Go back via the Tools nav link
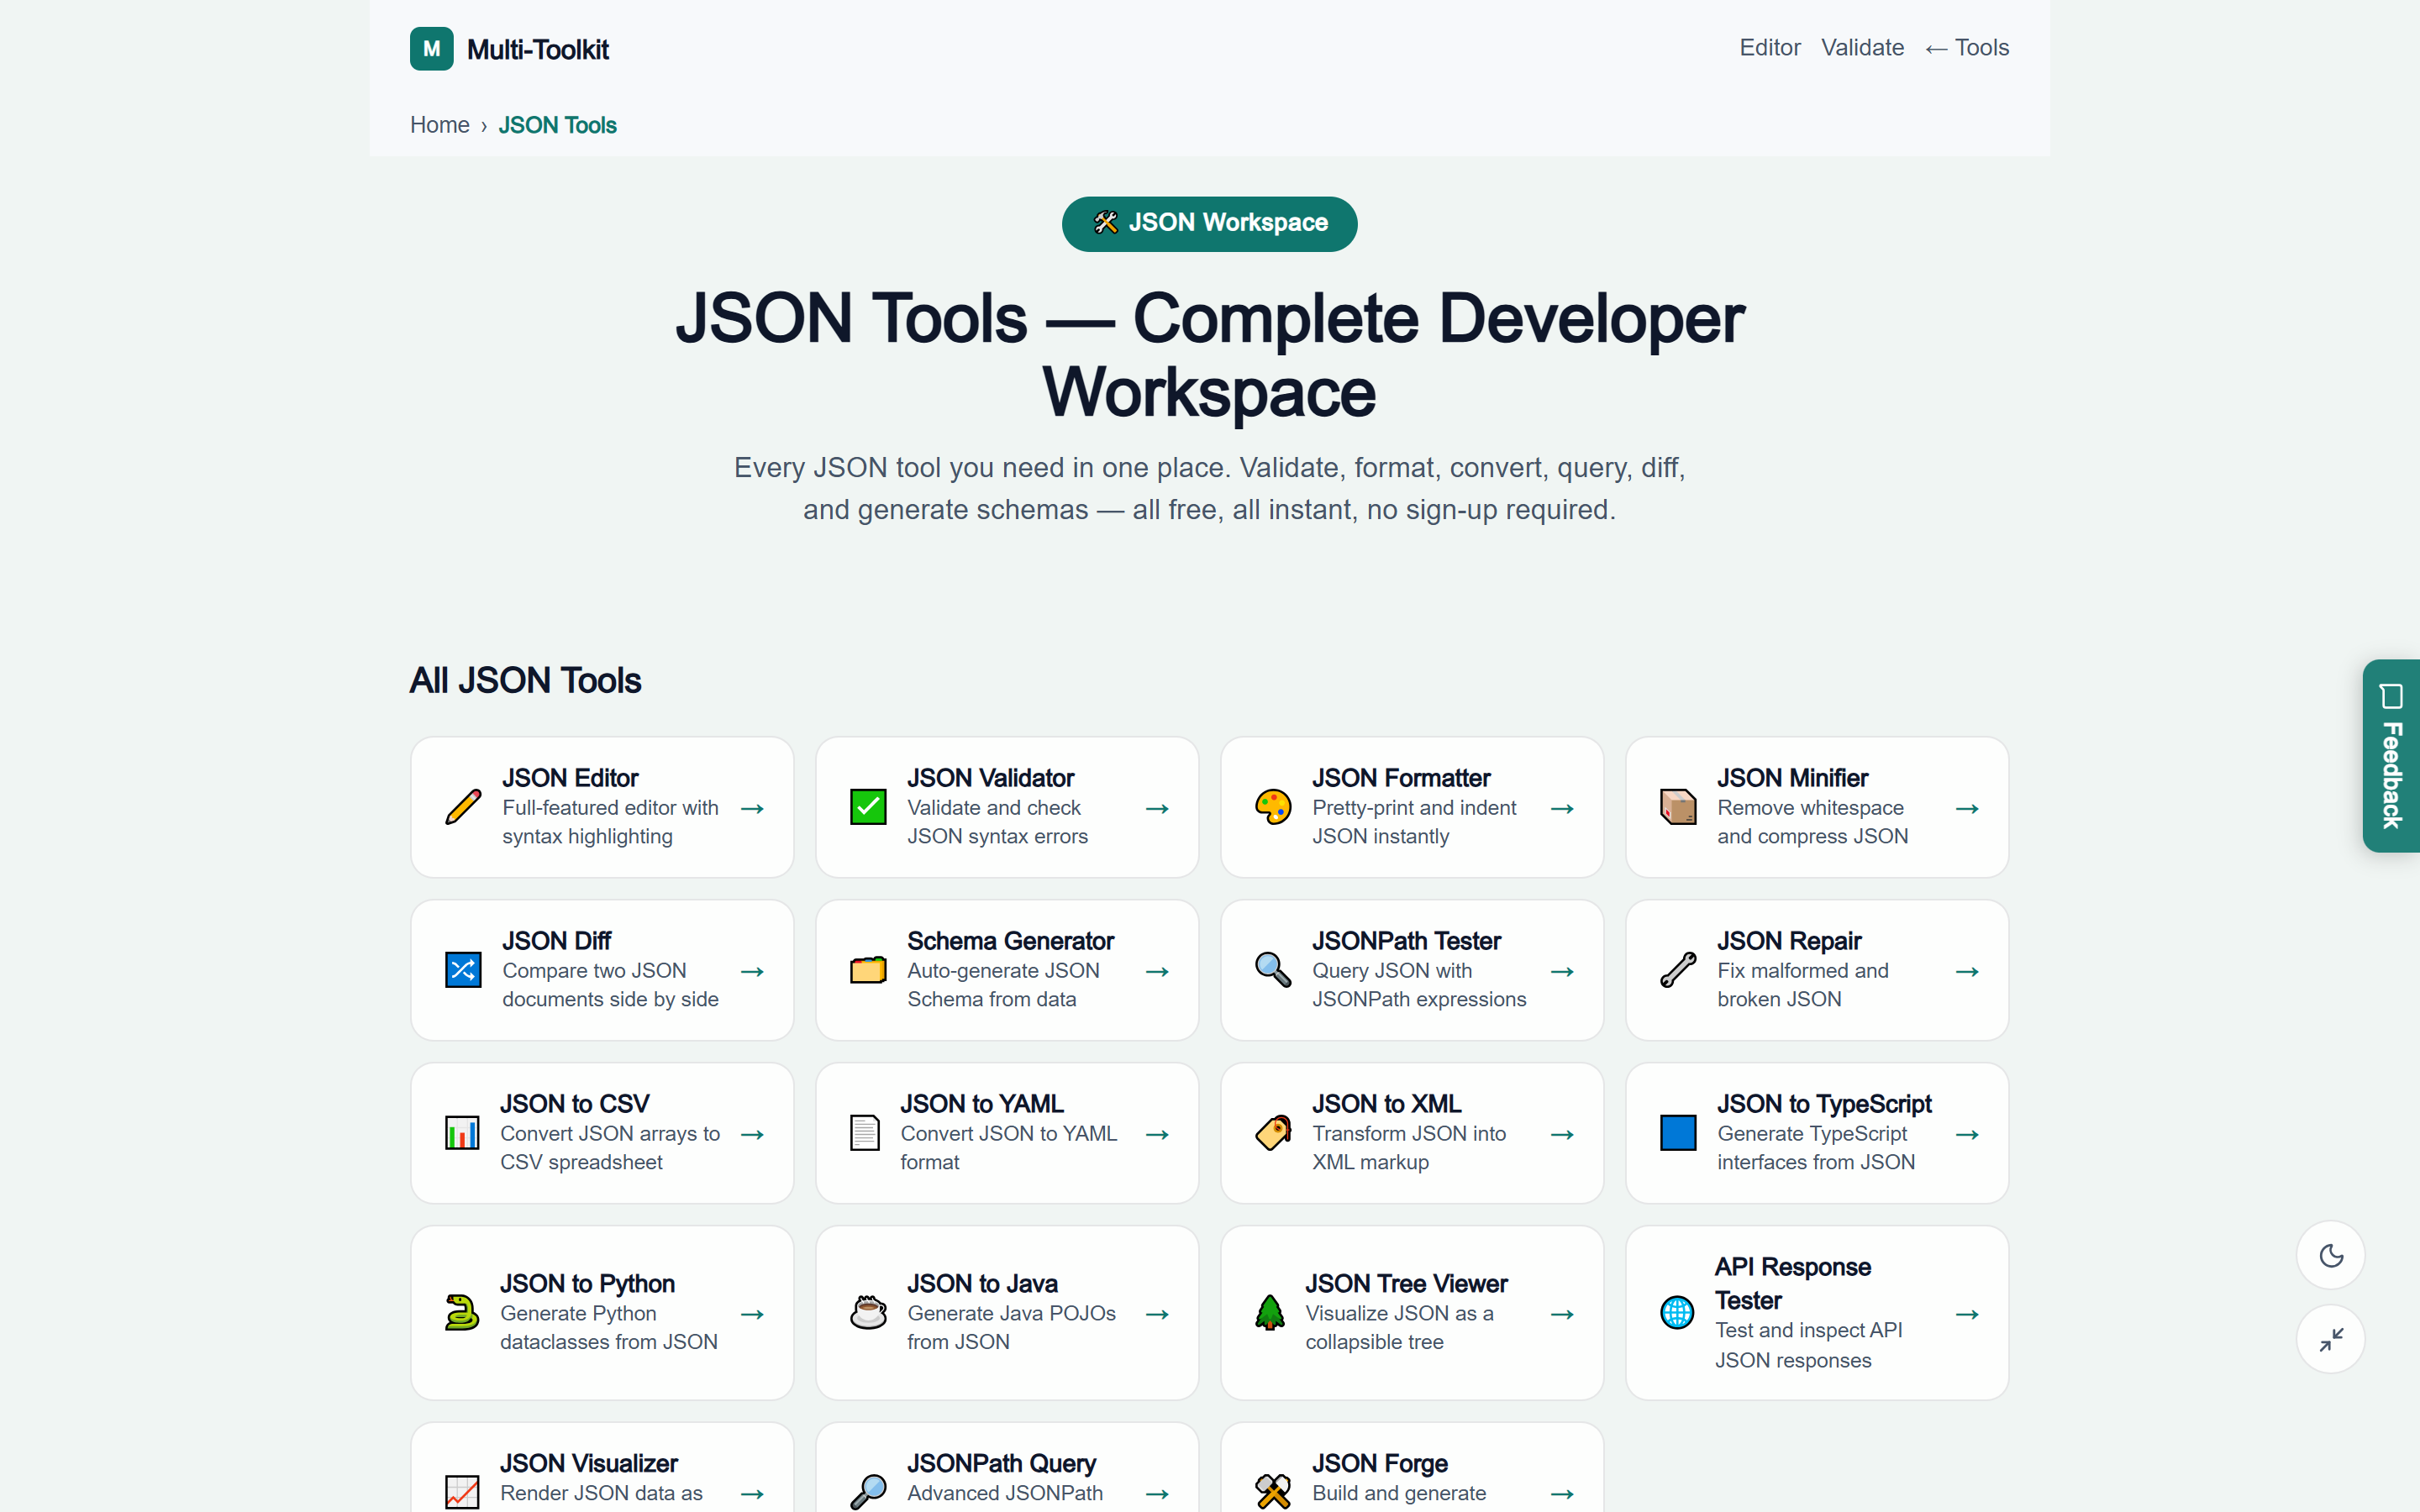 1967,48
